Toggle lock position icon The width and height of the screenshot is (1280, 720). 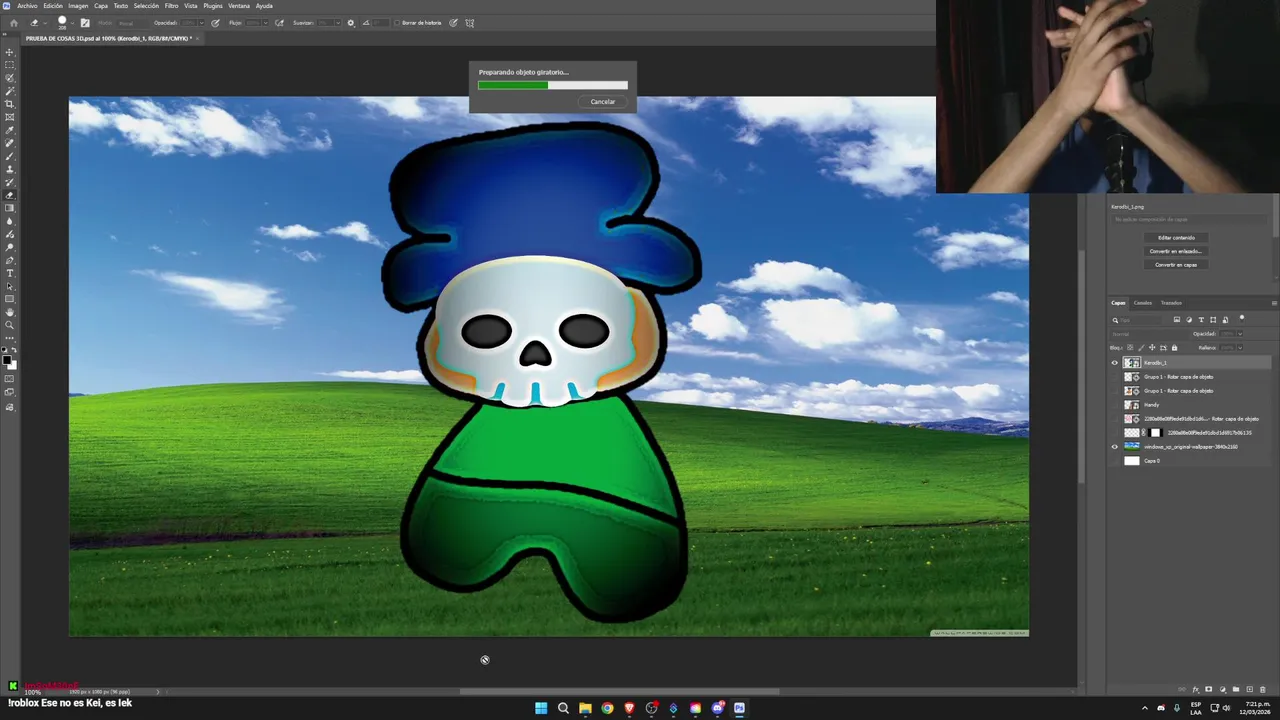tap(1152, 348)
